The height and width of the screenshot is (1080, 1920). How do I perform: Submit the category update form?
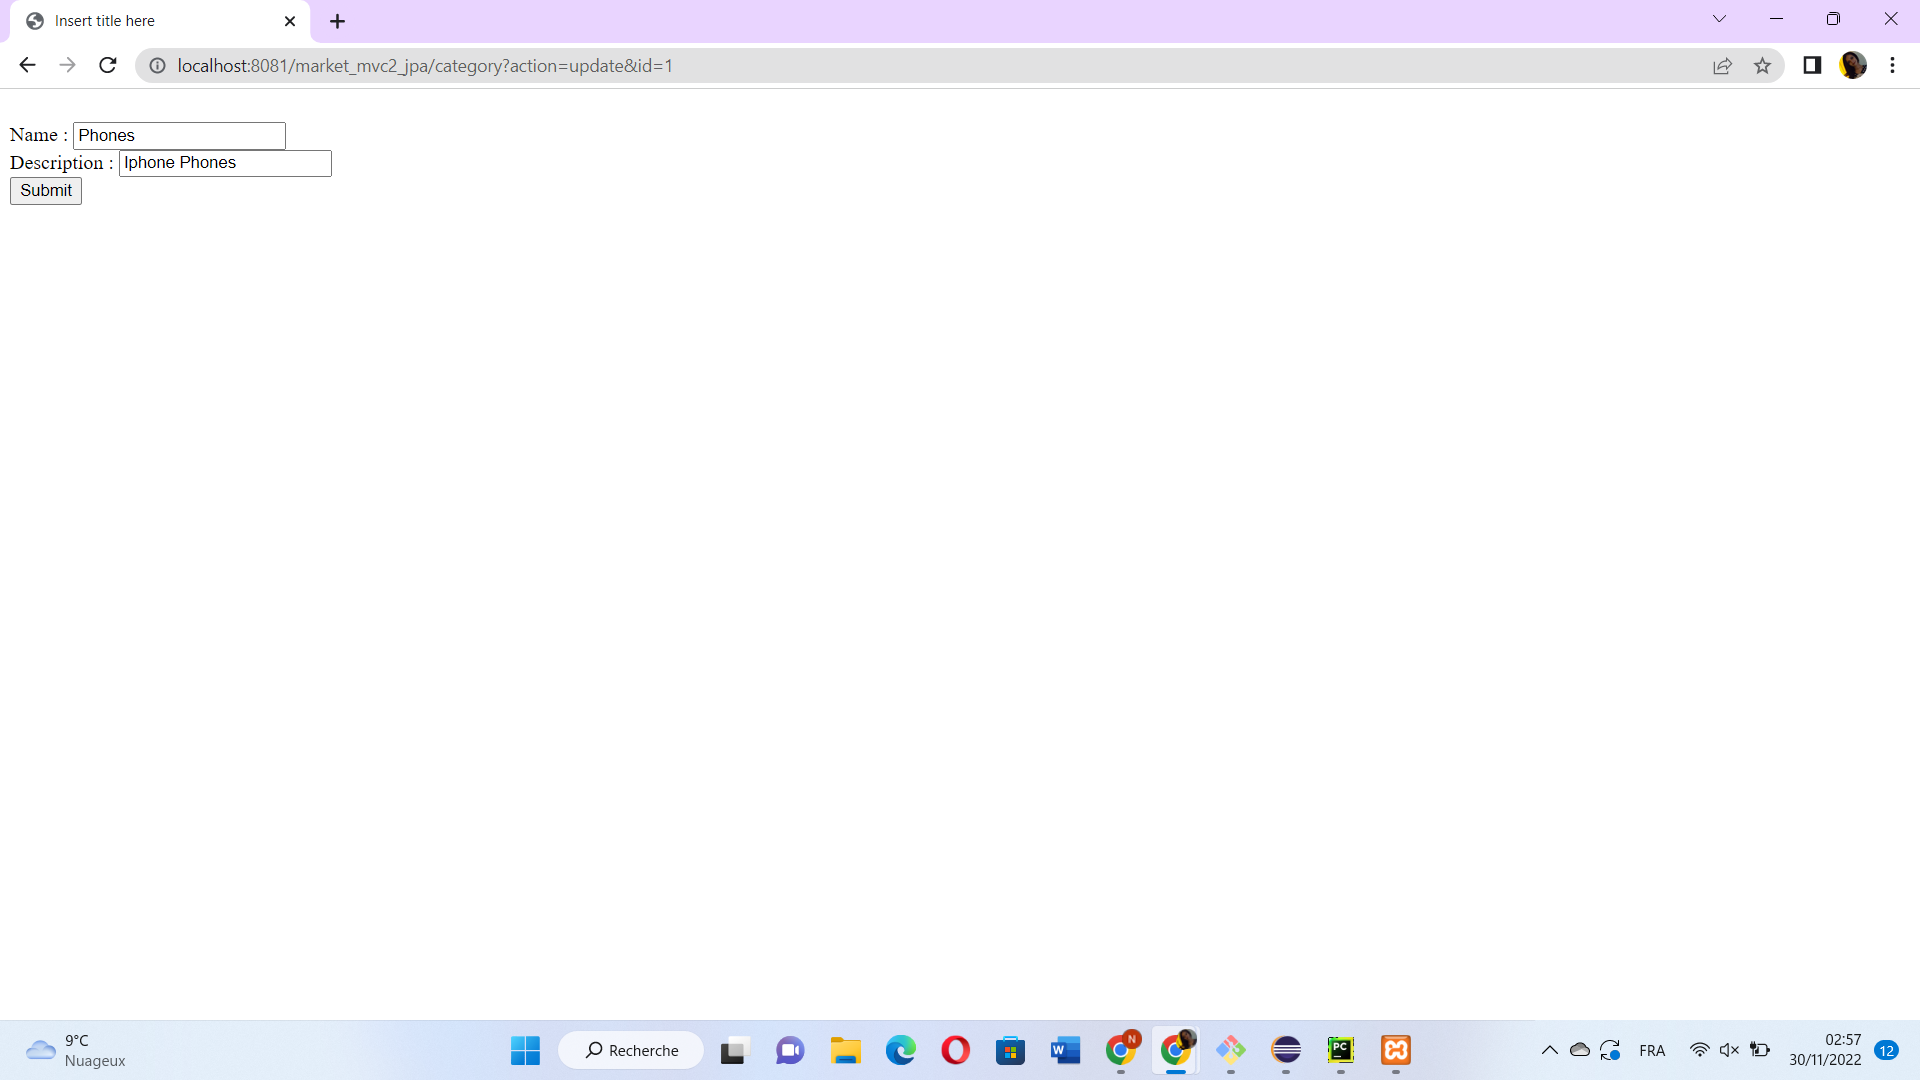coord(46,191)
